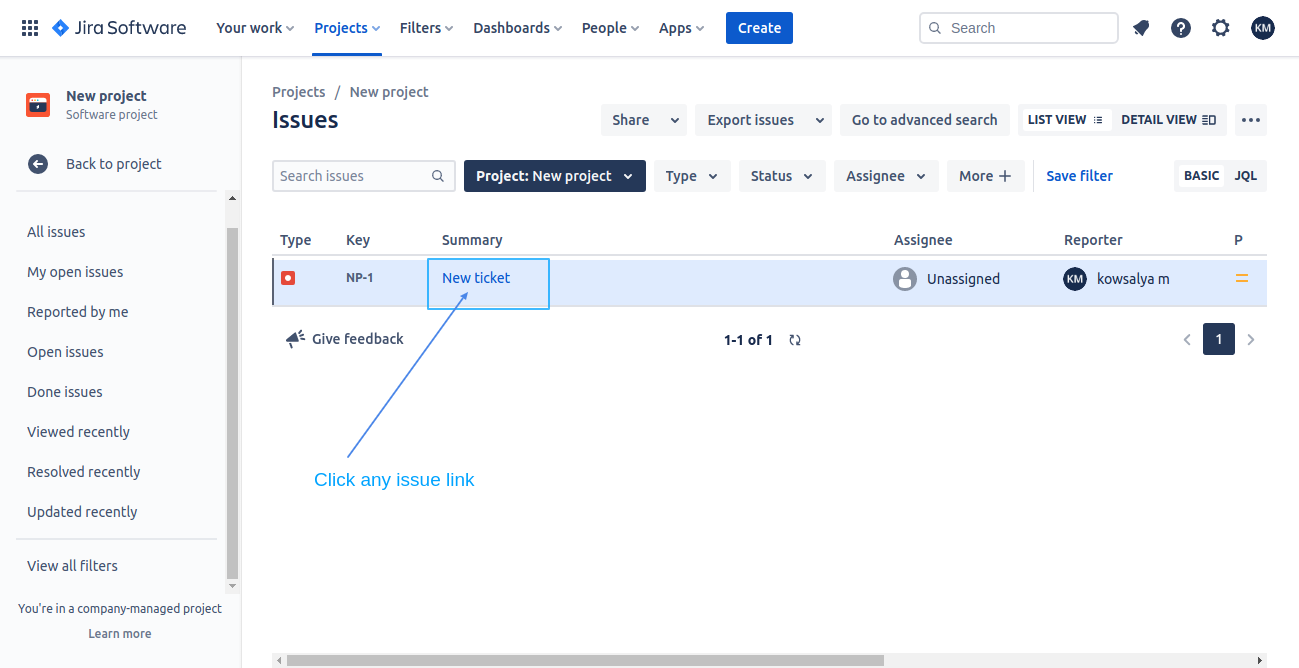Click the Save filter link

tap(1079, 176)
